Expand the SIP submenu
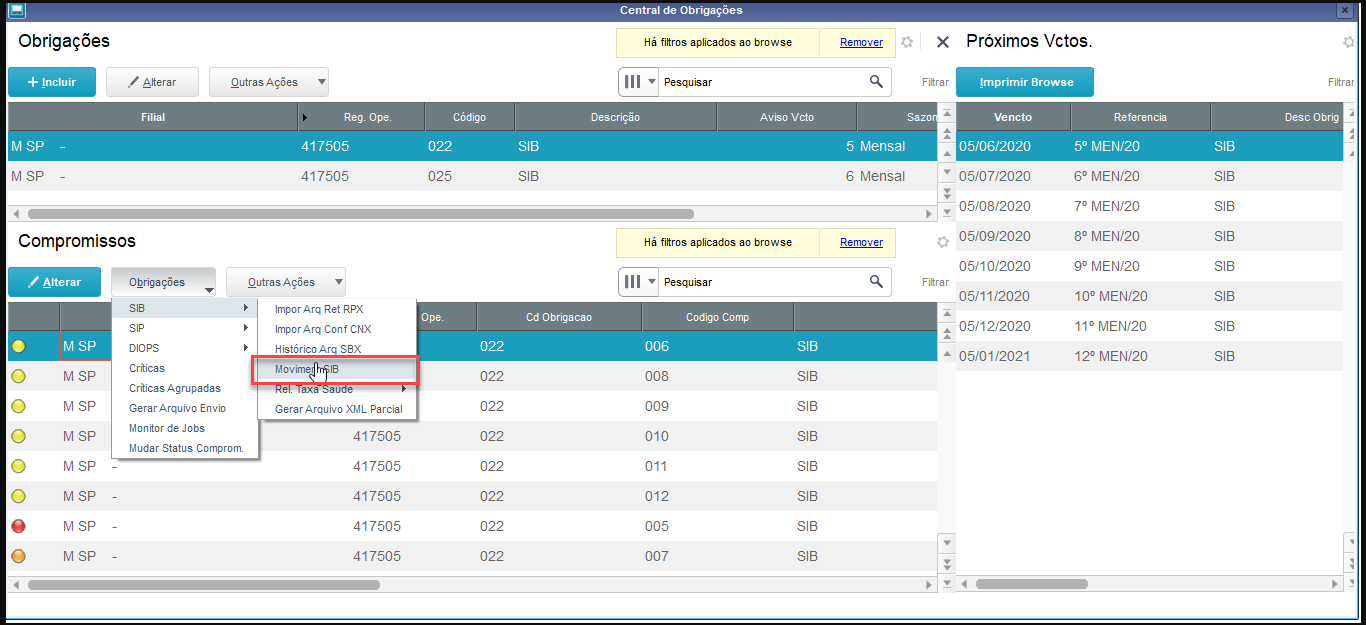The width and height of the screenshot is (1366, 625). 185,328
